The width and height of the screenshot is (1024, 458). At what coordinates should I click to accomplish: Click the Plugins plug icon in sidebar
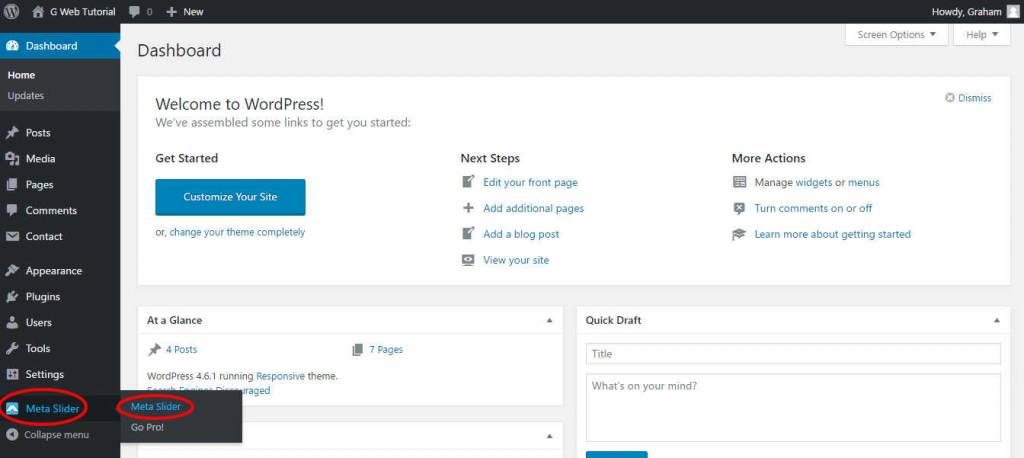pyautogui.click(x=12, y=297)
